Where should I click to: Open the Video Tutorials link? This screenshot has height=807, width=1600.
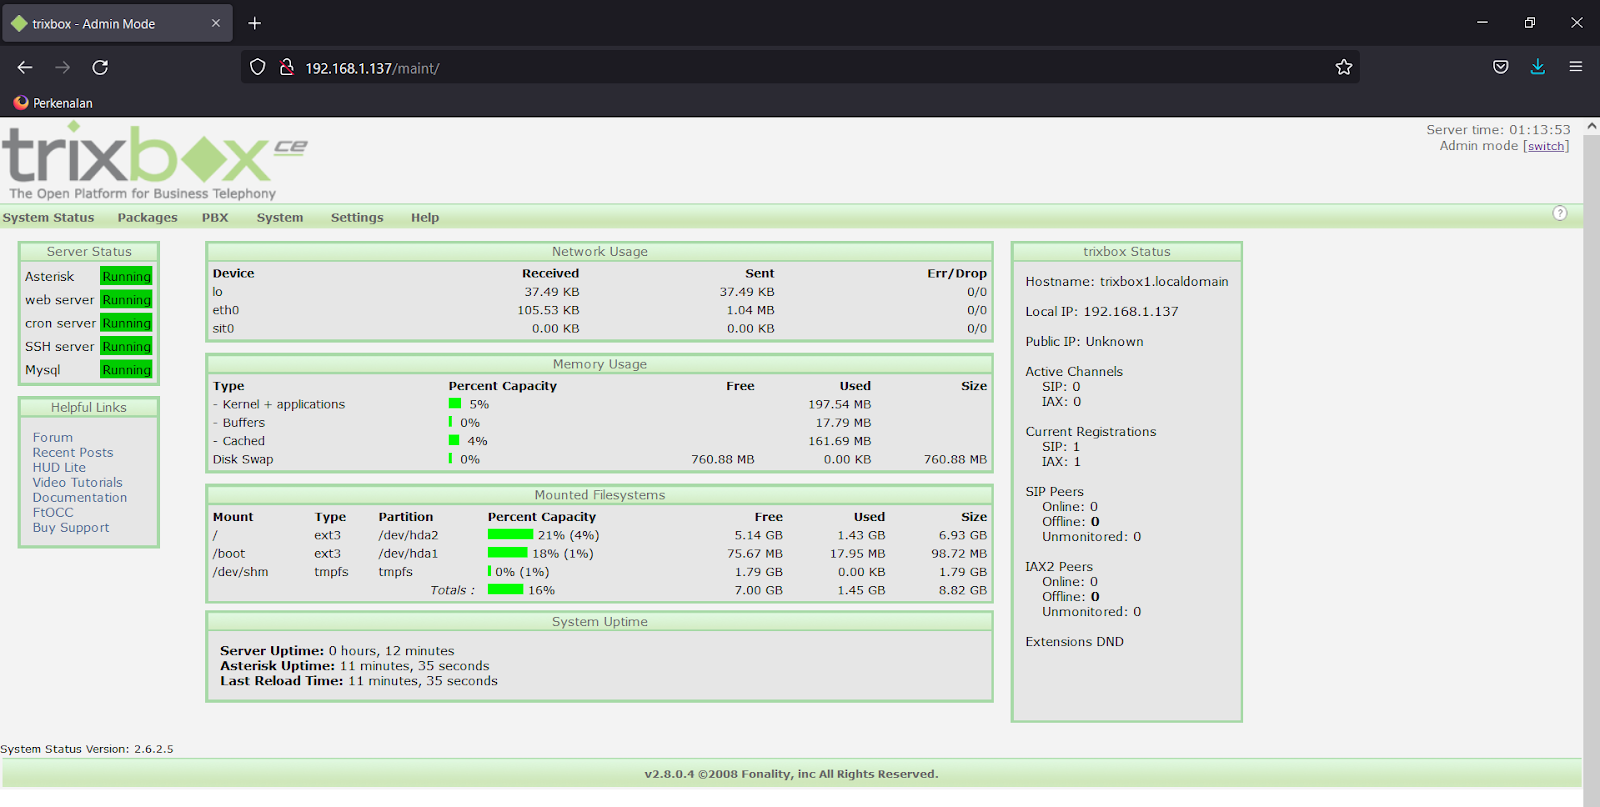(x=77, y=482)
